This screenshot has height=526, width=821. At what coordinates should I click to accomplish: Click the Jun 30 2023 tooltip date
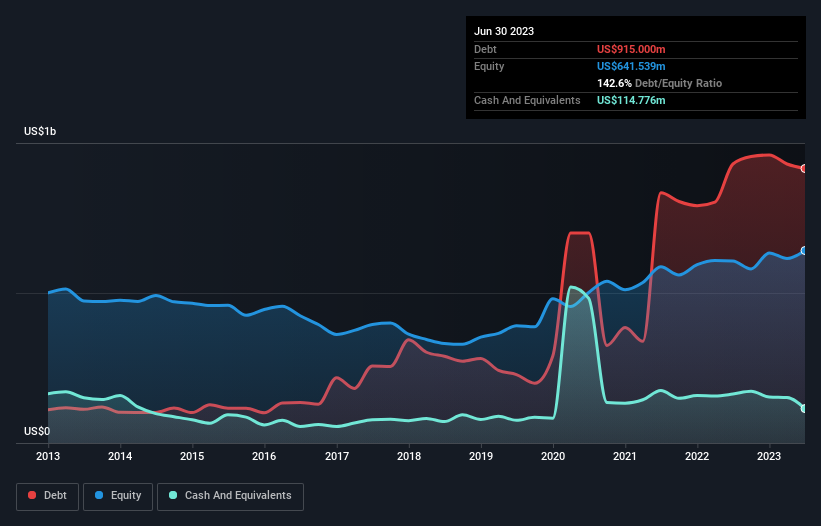click(x=504, y=31)
